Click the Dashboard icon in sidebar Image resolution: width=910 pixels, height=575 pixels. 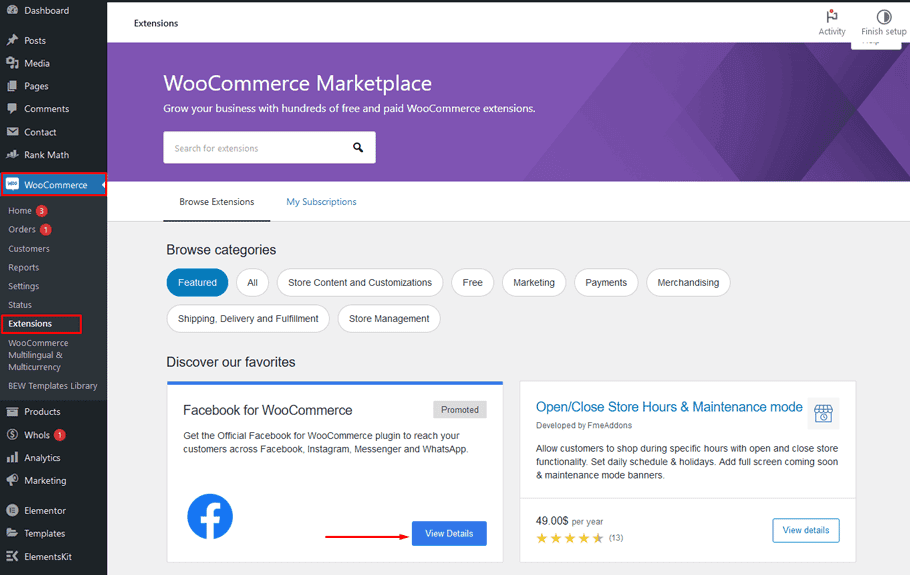point(12,10)
